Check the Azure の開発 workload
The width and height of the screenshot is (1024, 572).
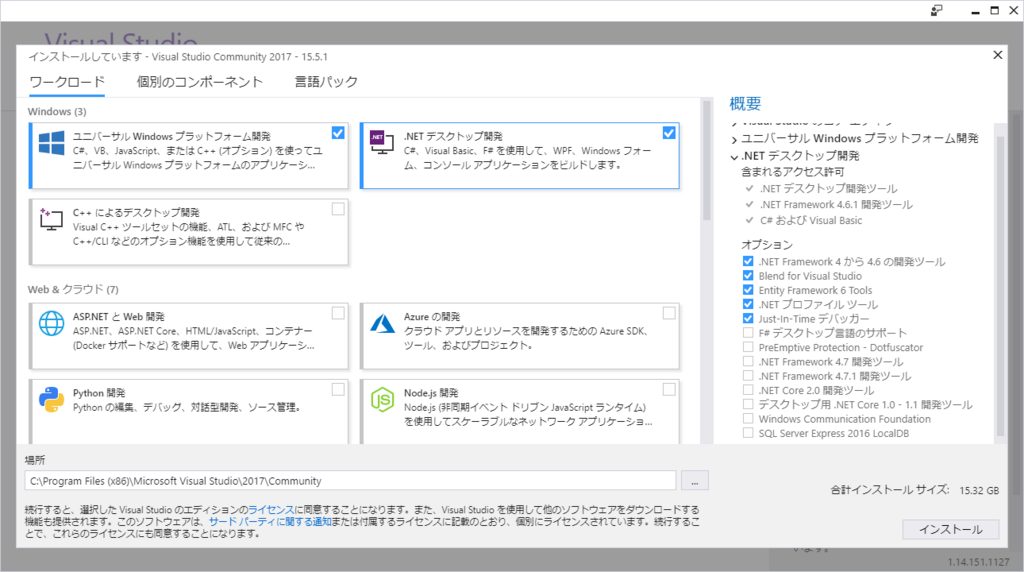coord(669,313)
